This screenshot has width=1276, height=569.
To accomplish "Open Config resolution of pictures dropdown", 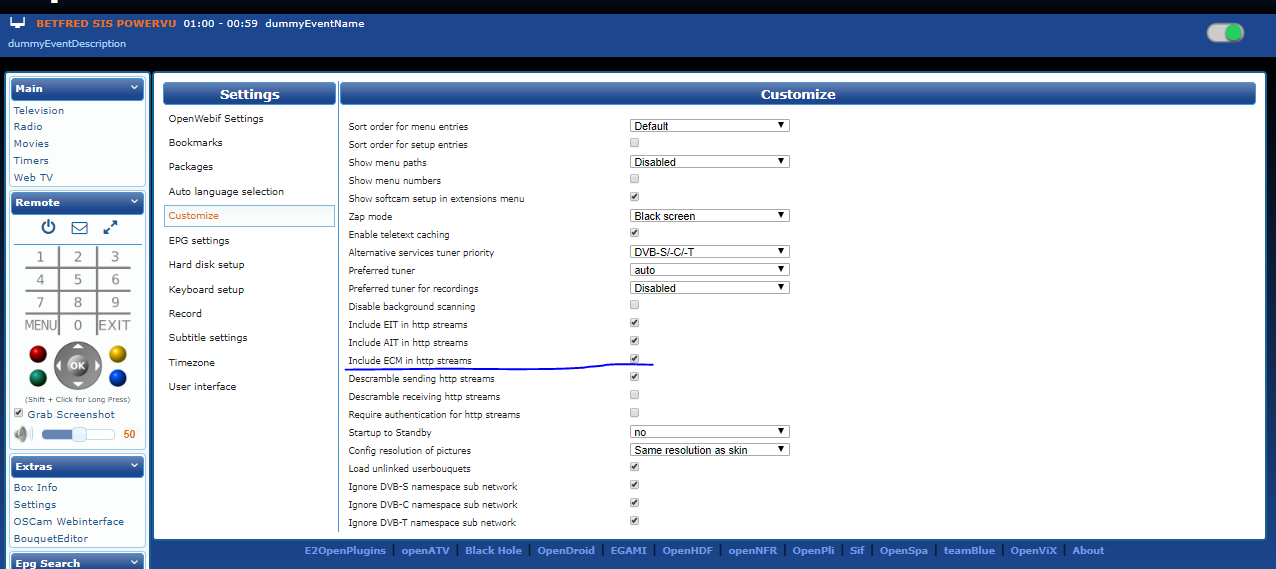I will pyautogui.click(x=710, y=450).
